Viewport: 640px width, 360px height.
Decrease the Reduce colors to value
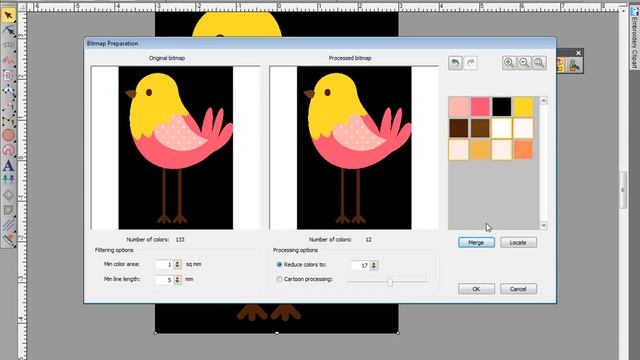[374, 267]
